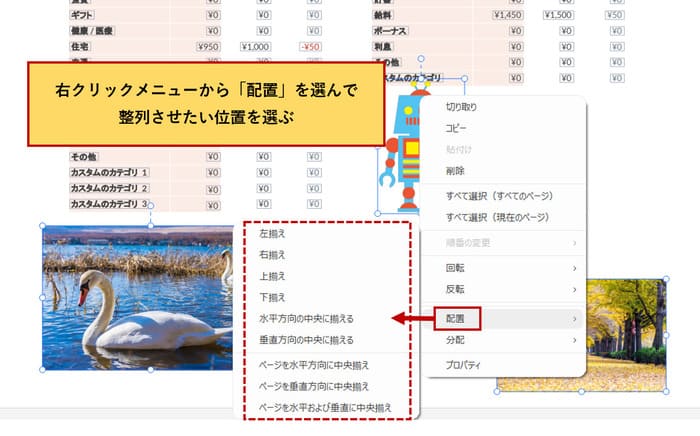
Task: Choose 下揃え in the alignment submenu
Action: point(273,297)
